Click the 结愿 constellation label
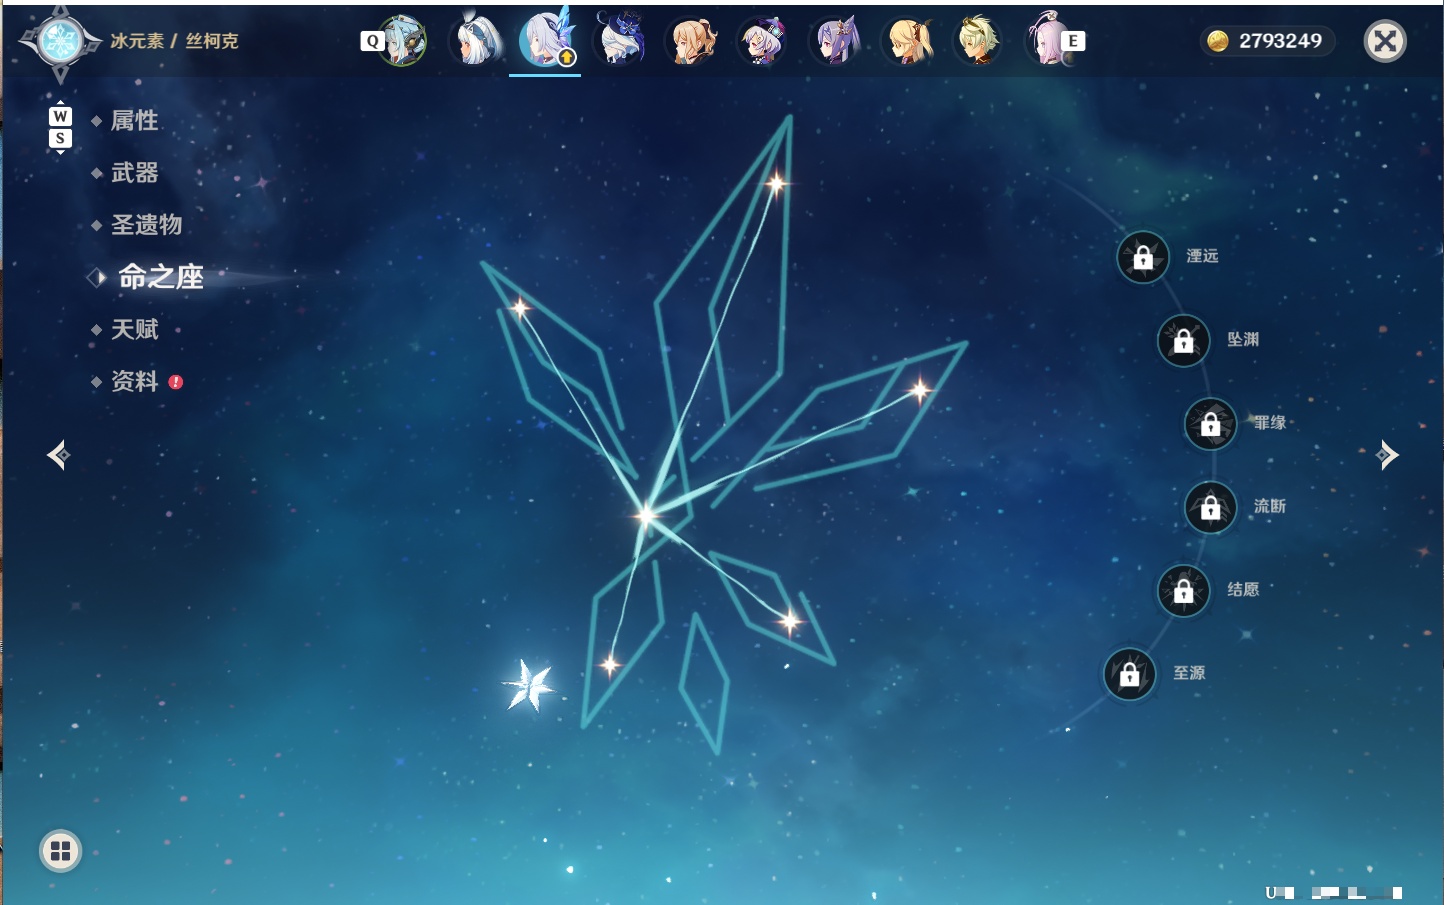Image resolution: width=1444 pixels, height=905 pixels. coord(1243,589)
